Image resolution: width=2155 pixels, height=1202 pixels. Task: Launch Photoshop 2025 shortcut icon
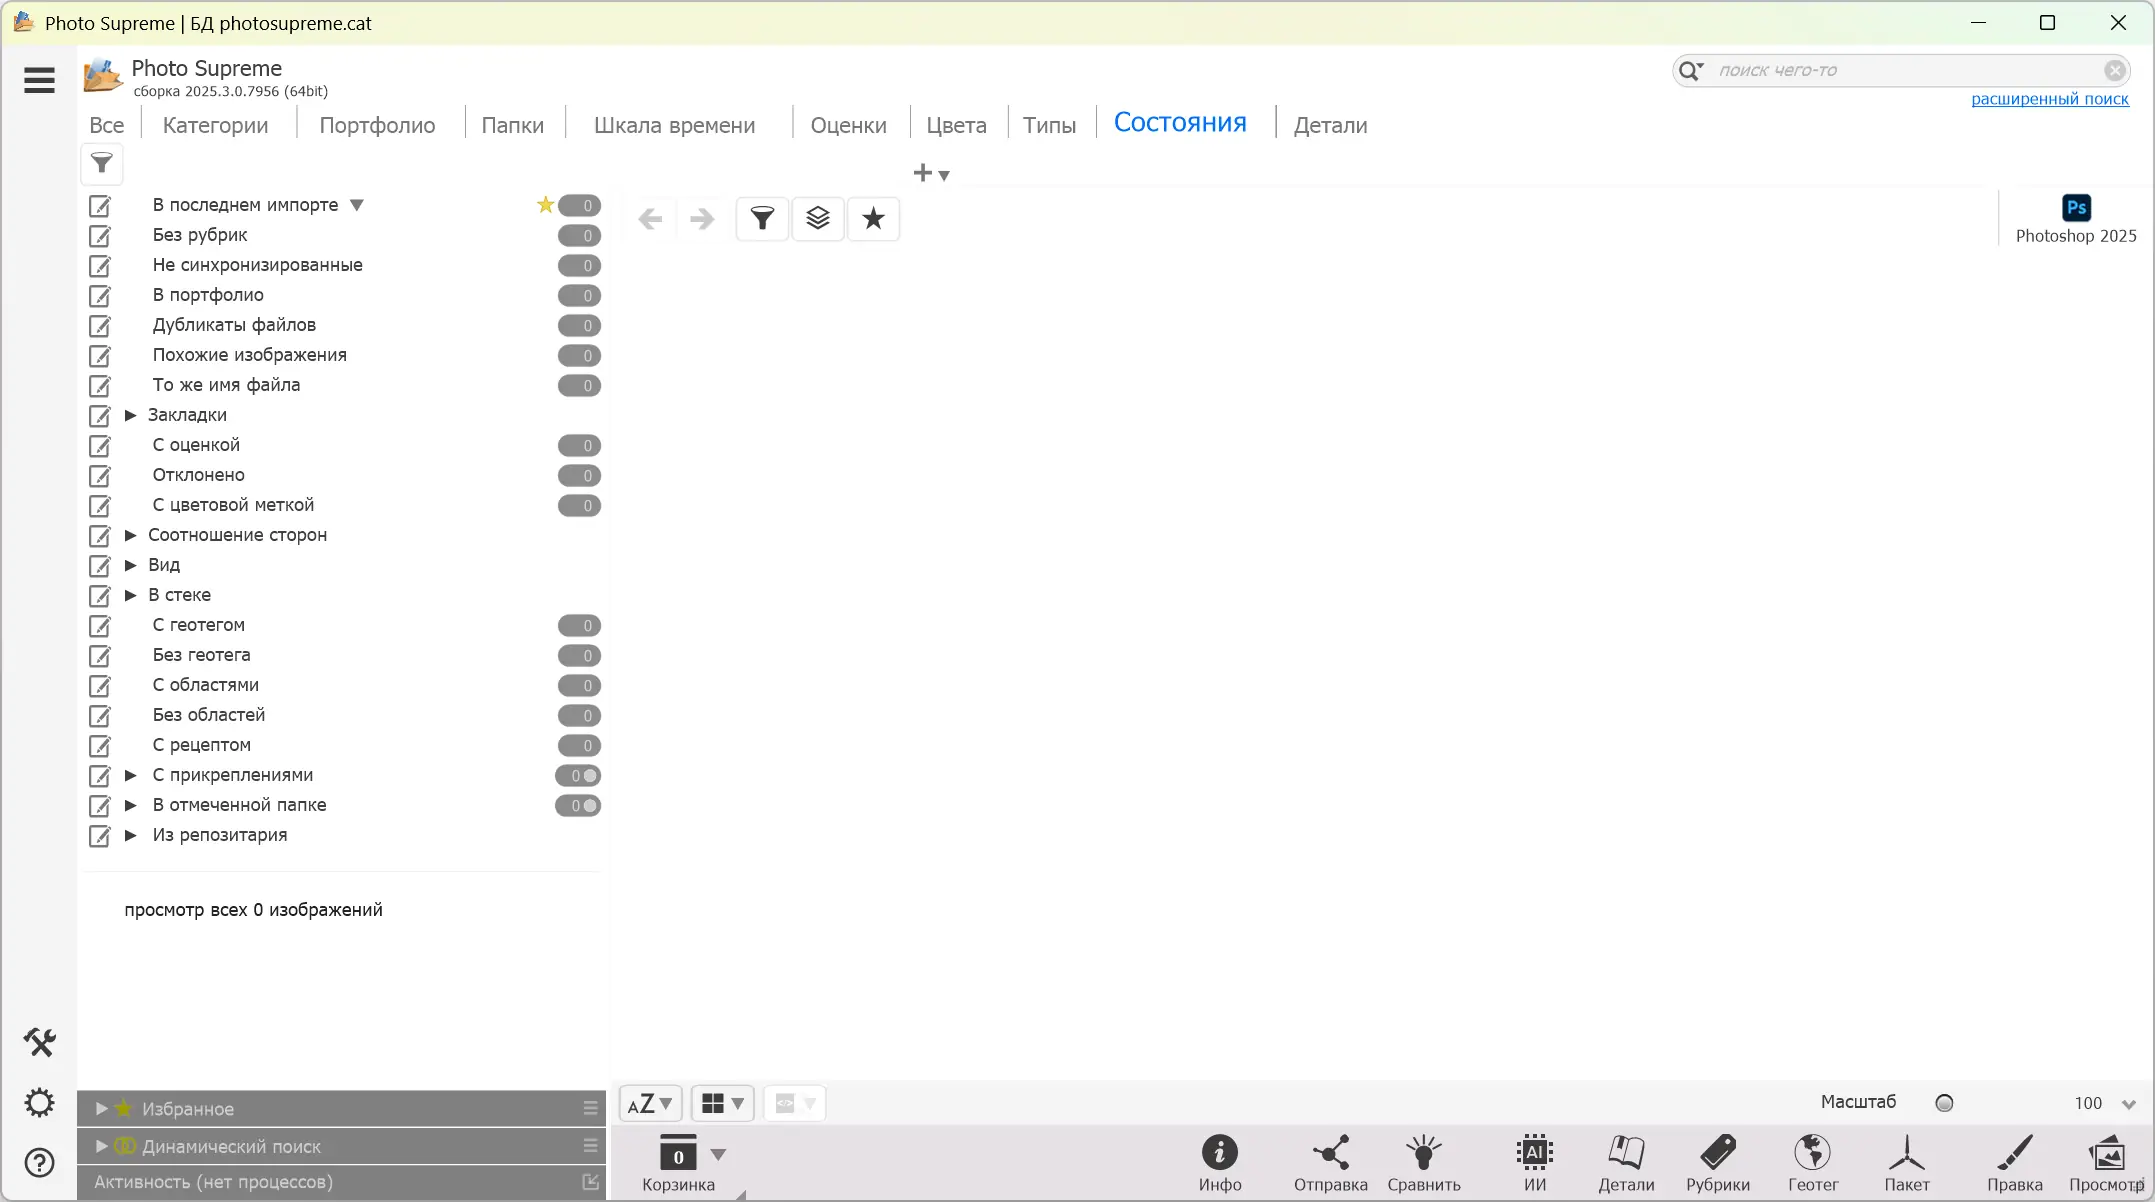tap(2076, 208)
